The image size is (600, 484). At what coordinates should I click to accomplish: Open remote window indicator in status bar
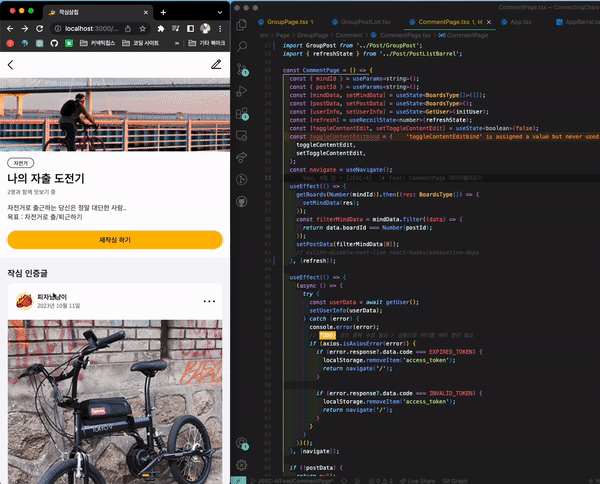pyautogui.click(x=238, y=481)
